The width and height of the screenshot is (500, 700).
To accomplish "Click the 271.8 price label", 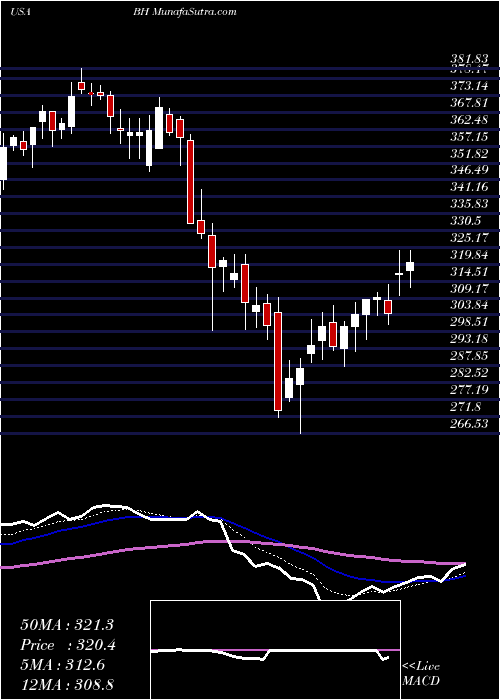I will pos(465,407).
